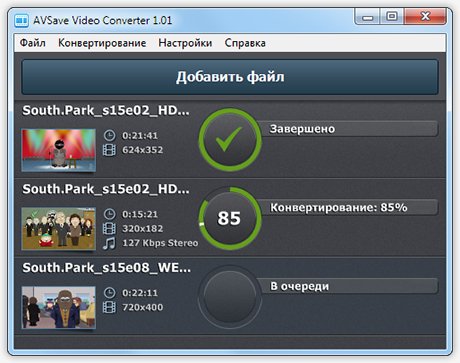460x363 pixels.
Task: Click the resolution text 320x182
Action: pyautogui.click(x=143, y=229)
